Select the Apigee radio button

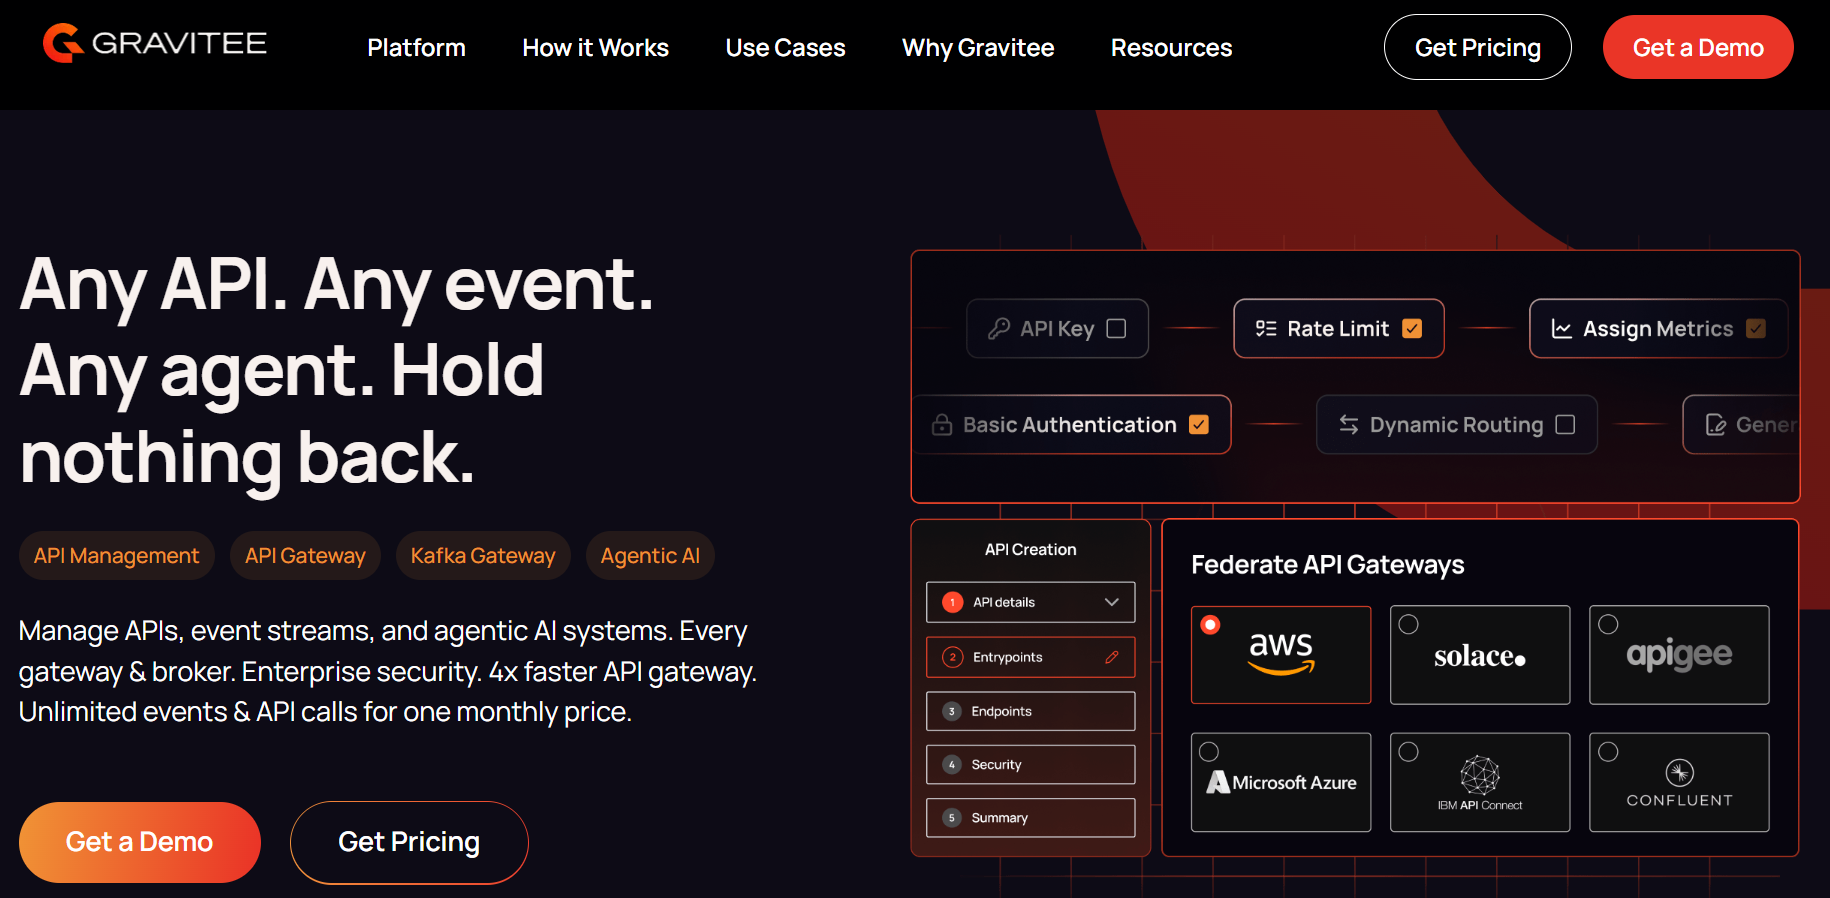(1608, 624)
